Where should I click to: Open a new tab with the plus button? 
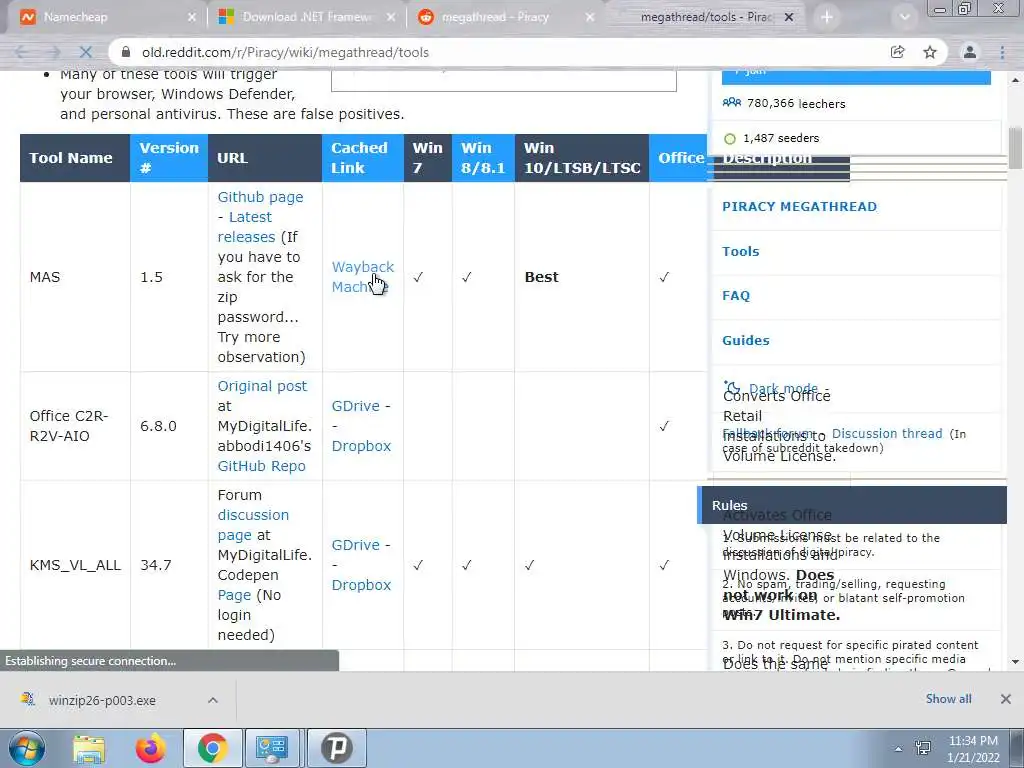[827, 17]
